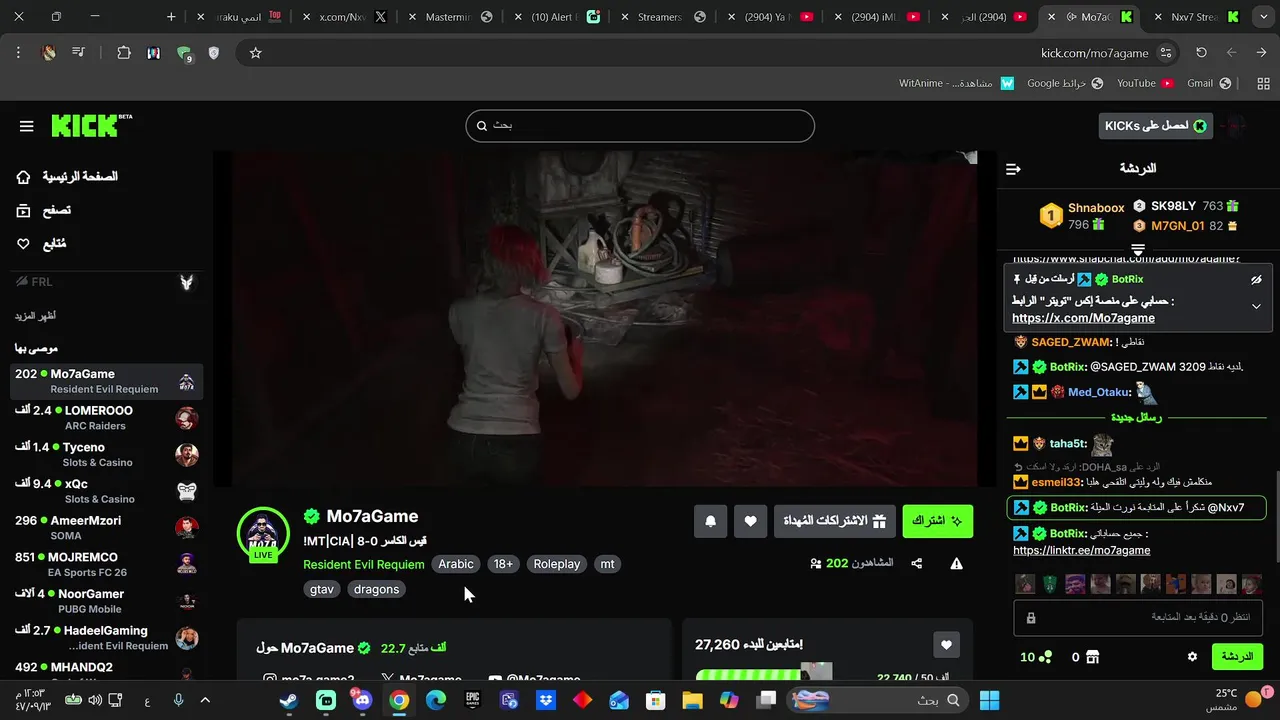Screen dimensions: 1280x720
Task: Open the YouTube bookmark
Action: pyautogui.click(x=1145, y=83)
